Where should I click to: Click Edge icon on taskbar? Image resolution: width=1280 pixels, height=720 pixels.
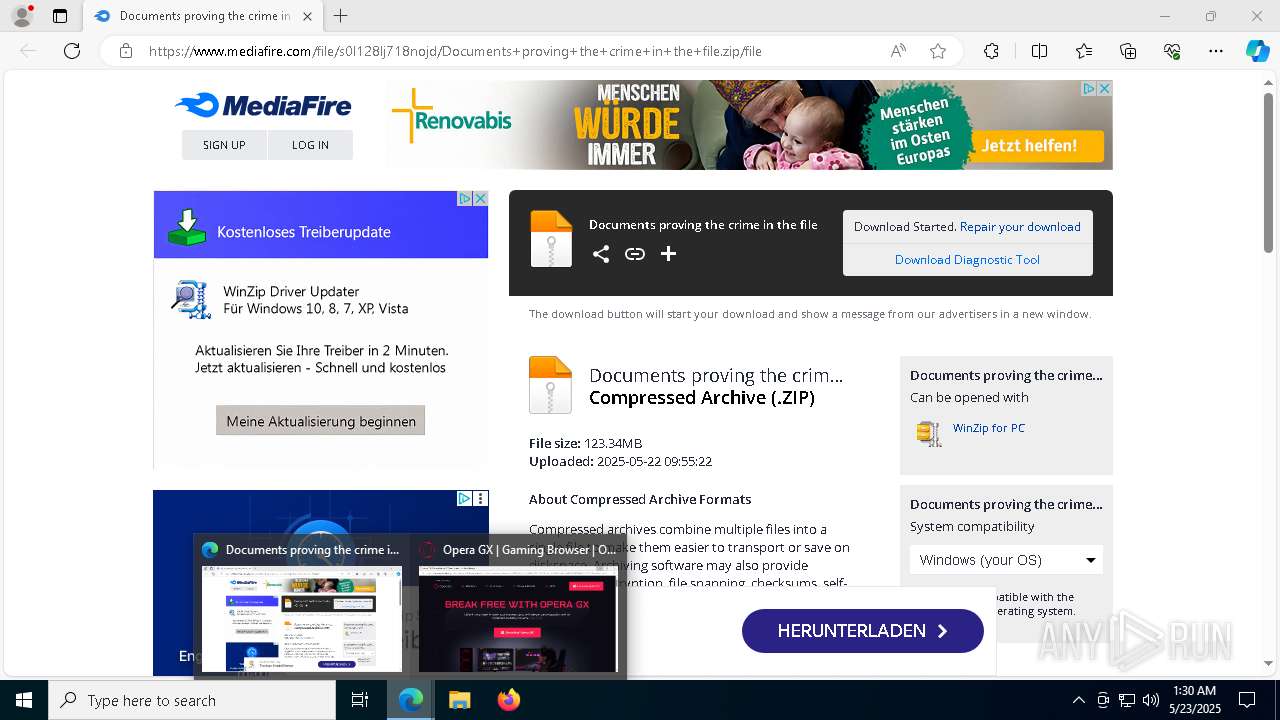point(410,700)
